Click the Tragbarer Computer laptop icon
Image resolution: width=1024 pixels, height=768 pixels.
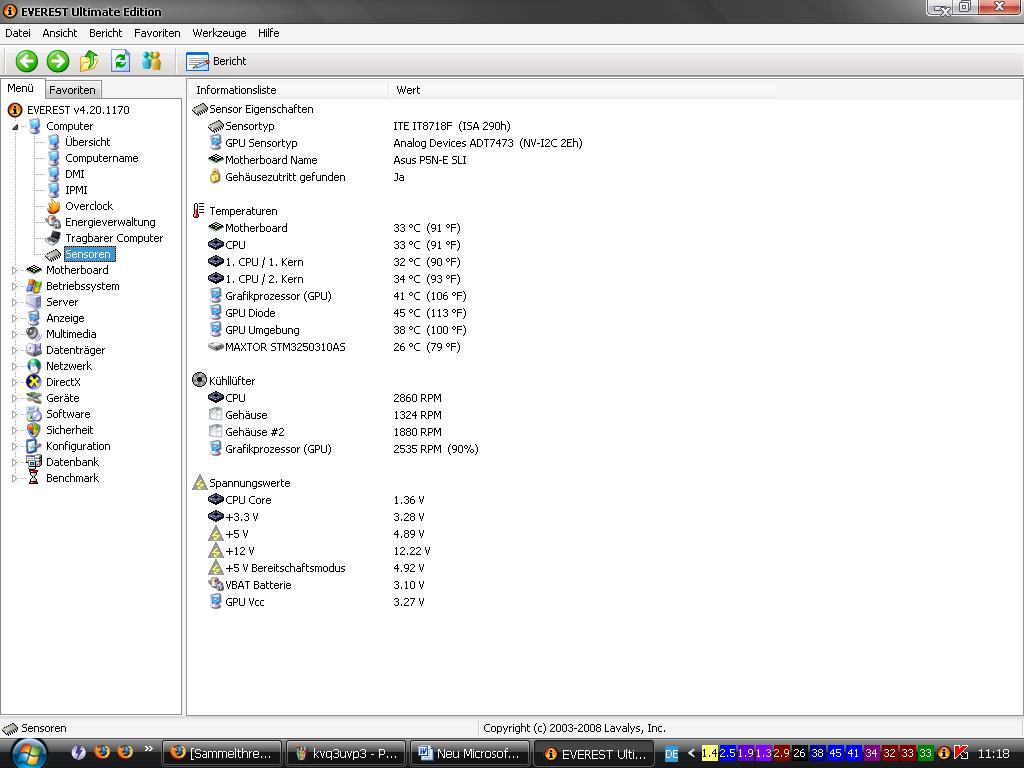point(54,238)
